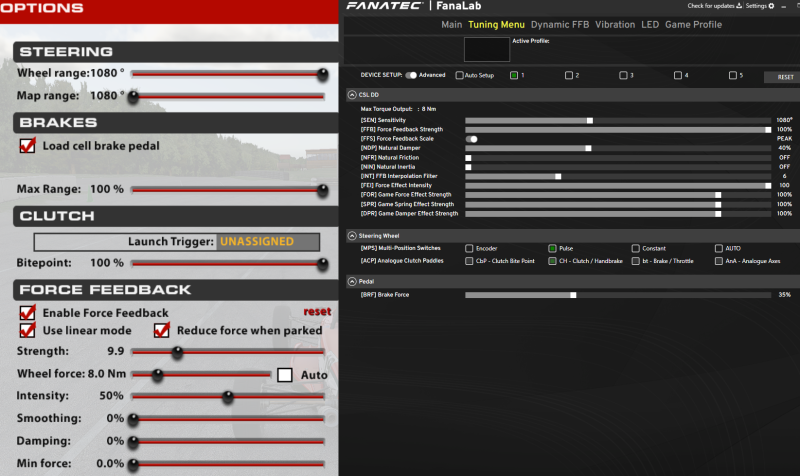Select setup slot 4 checkbox

[x=678, y=75]
